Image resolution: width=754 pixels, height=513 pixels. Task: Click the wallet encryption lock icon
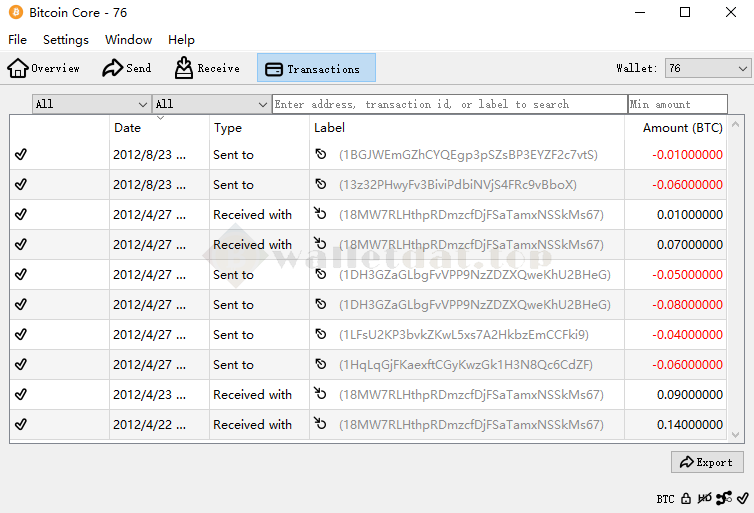click(686, 498)
